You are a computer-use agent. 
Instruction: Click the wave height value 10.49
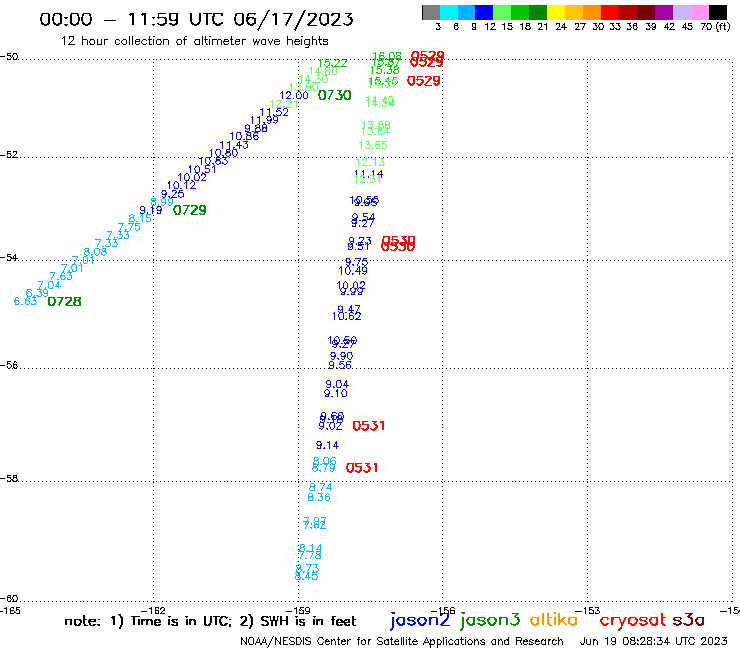pyautogui.click(x=353, y=270)
